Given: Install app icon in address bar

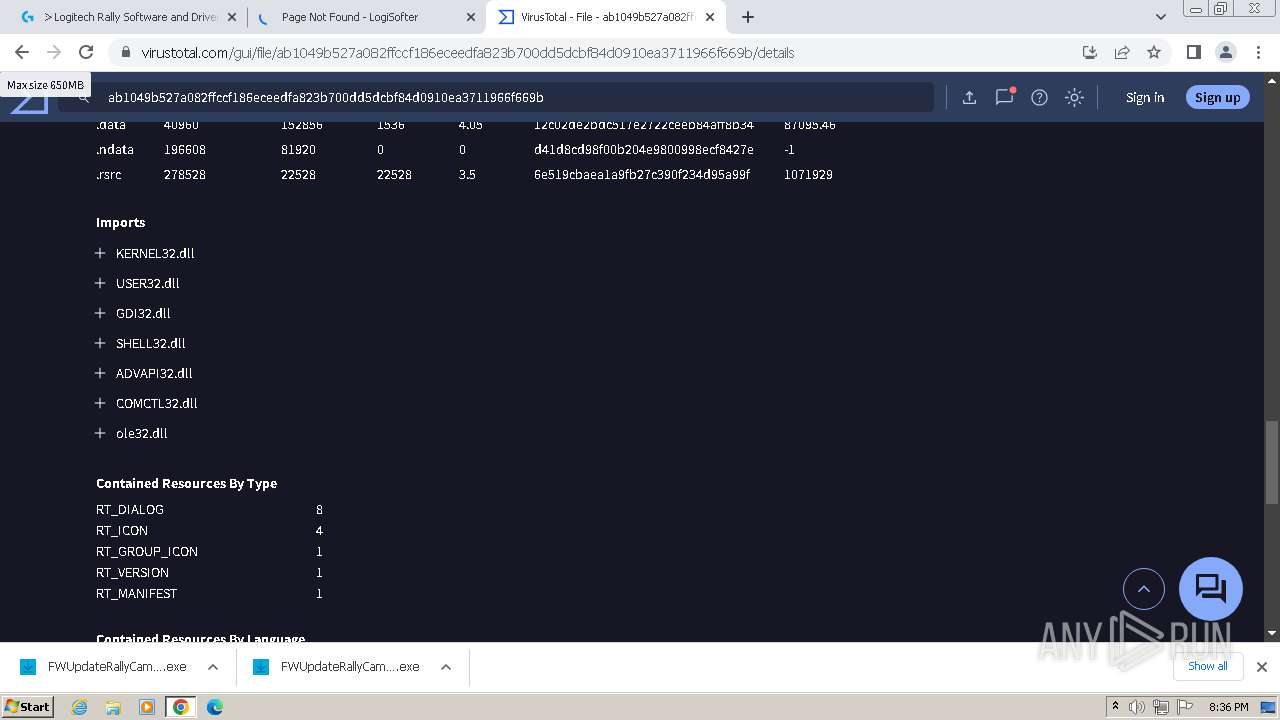Looking at the screenshot, I should tap(1090, 52).
